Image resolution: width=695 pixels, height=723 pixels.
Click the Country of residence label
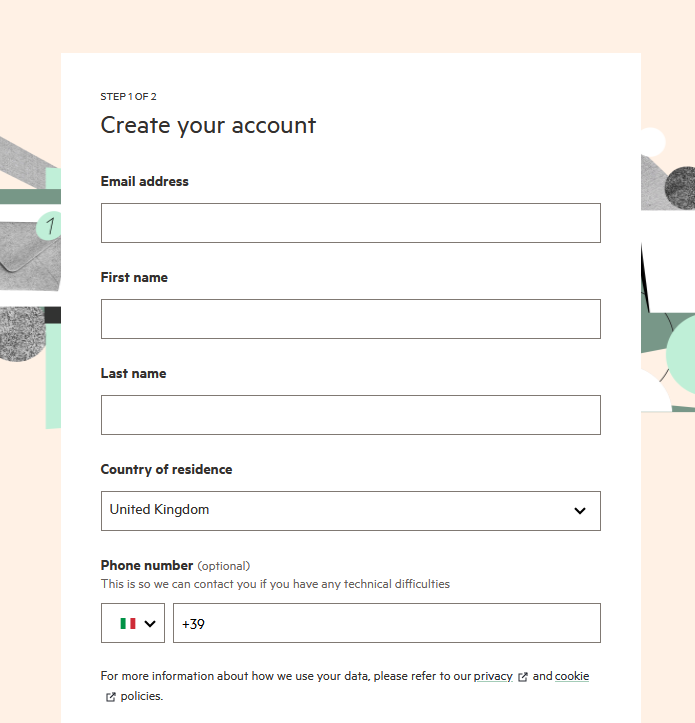click(x=166, y=469)
